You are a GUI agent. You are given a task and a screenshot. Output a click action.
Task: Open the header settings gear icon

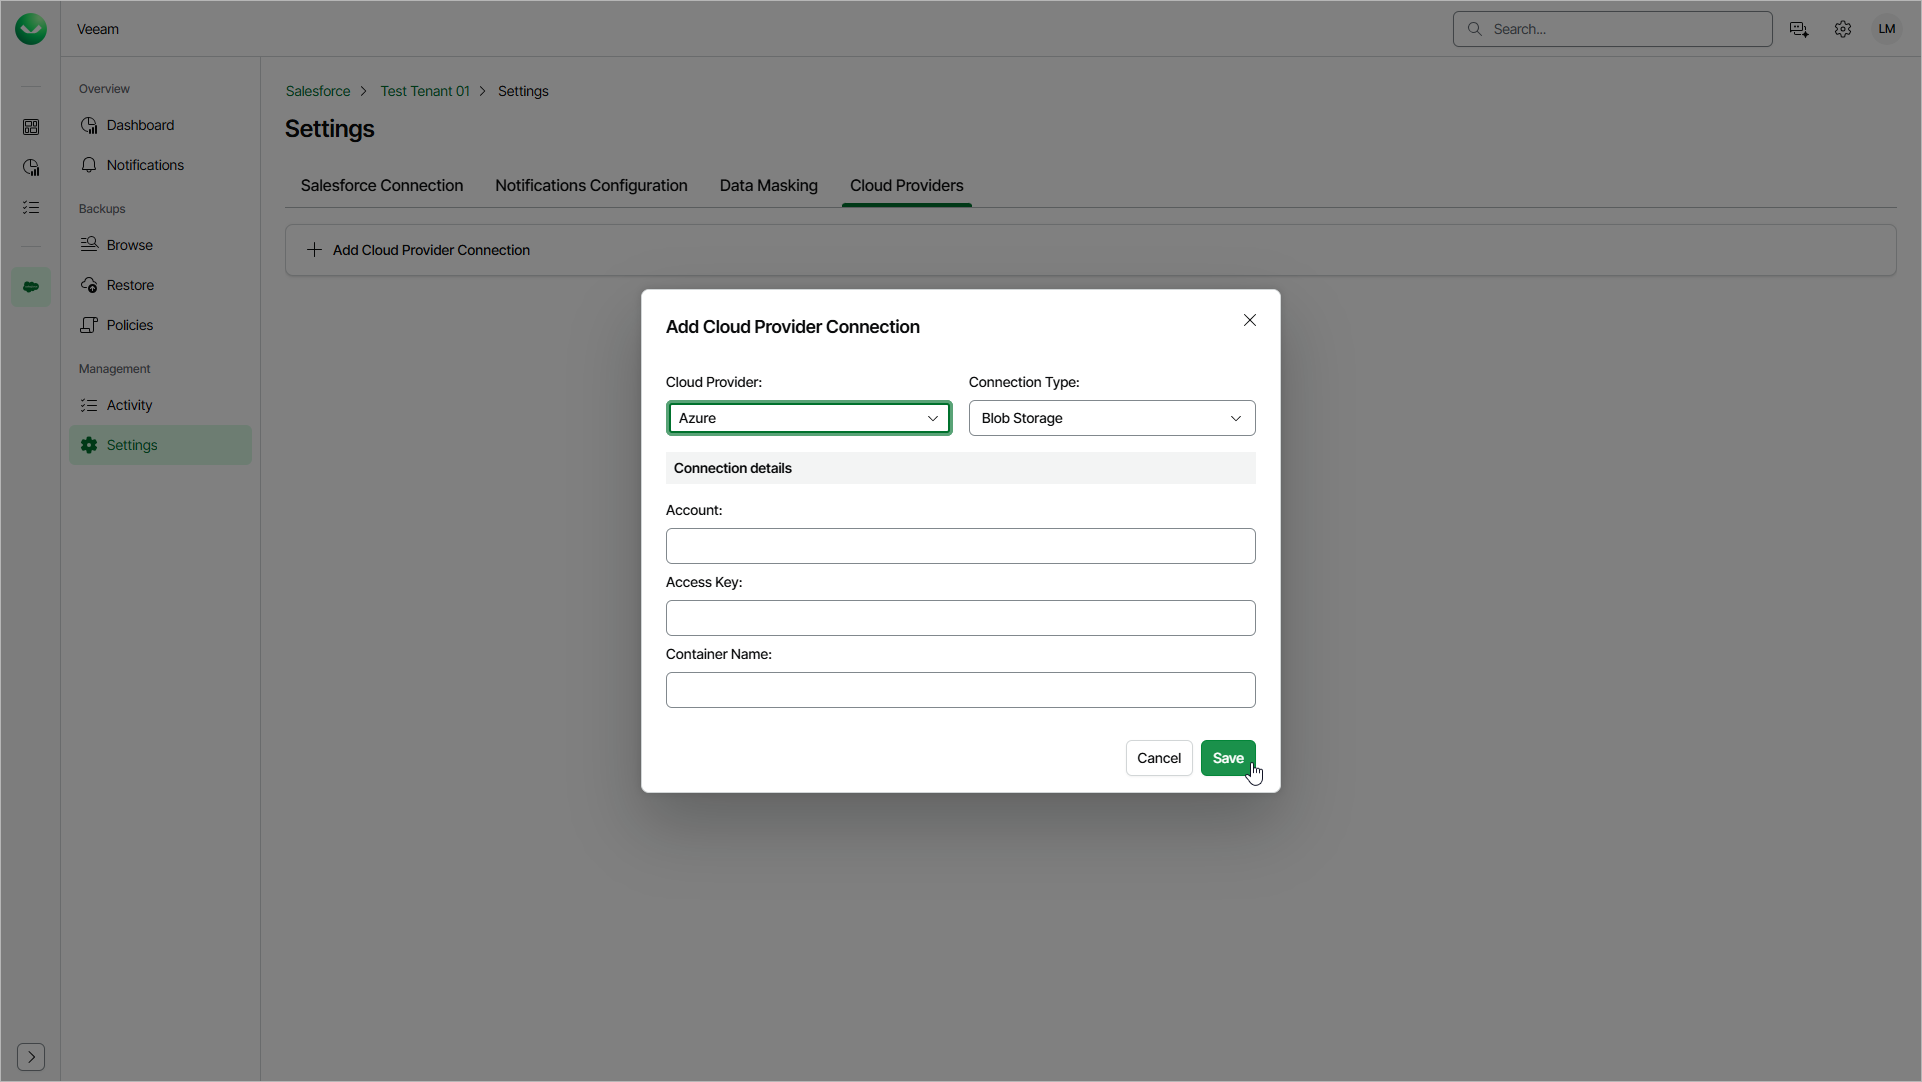tap(1843, 29)
